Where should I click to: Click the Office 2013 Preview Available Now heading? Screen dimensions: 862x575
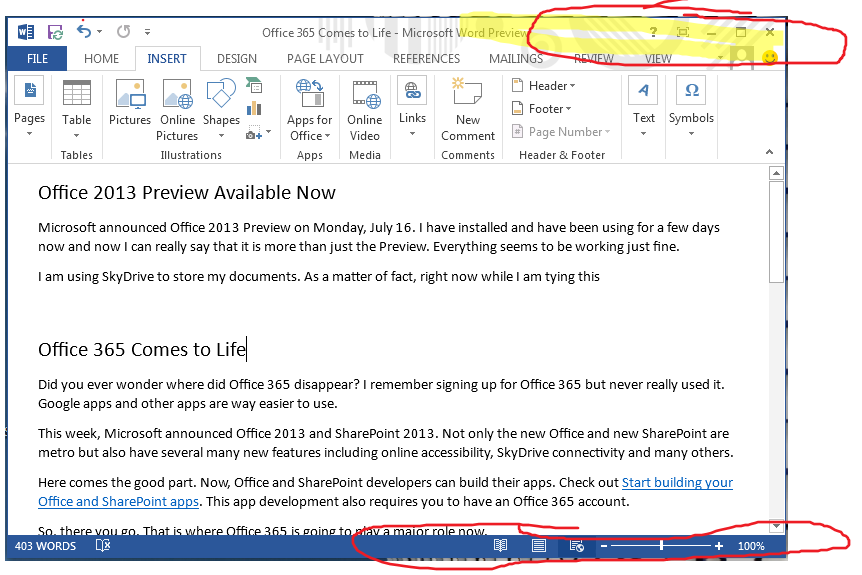[x=187, y=193]
